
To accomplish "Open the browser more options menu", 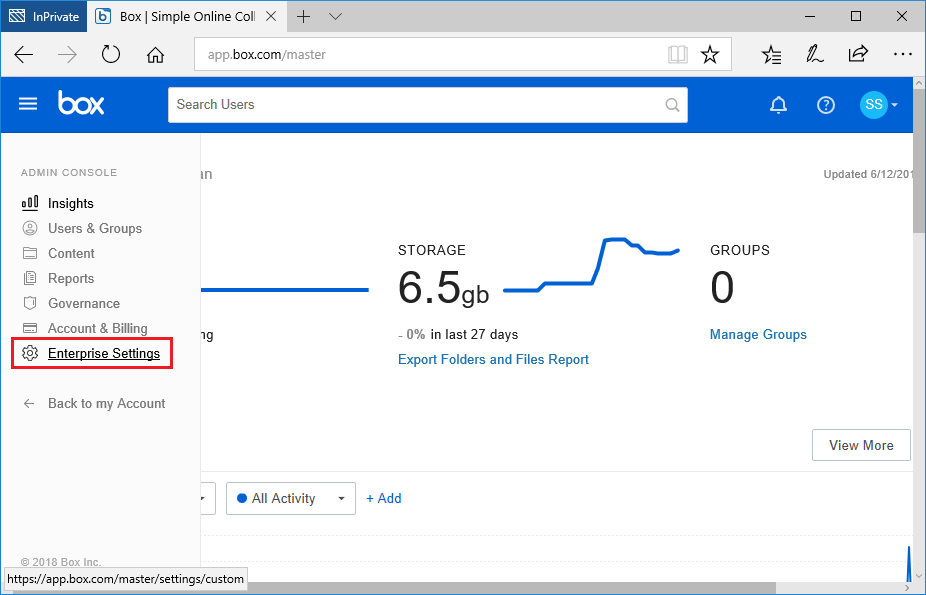I will (x=902, y=55).
